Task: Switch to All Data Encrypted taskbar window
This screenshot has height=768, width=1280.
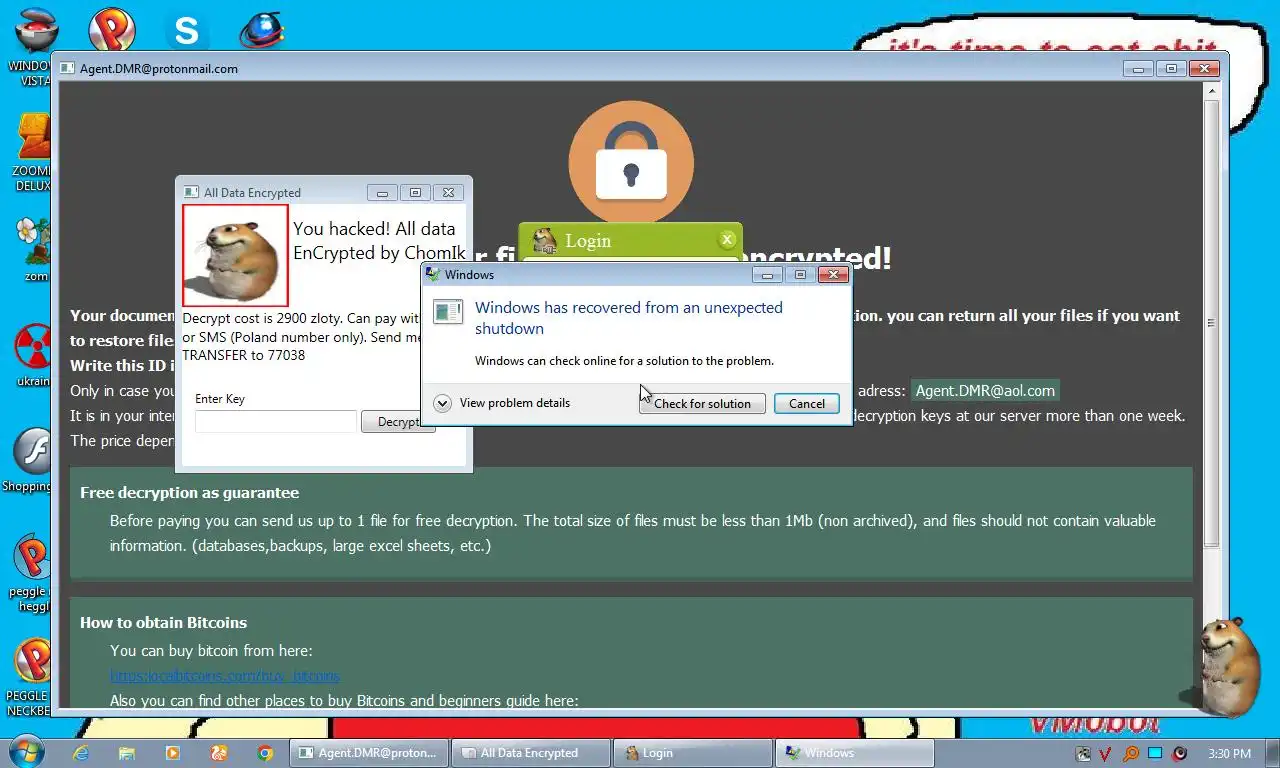Action: [531, 753]
